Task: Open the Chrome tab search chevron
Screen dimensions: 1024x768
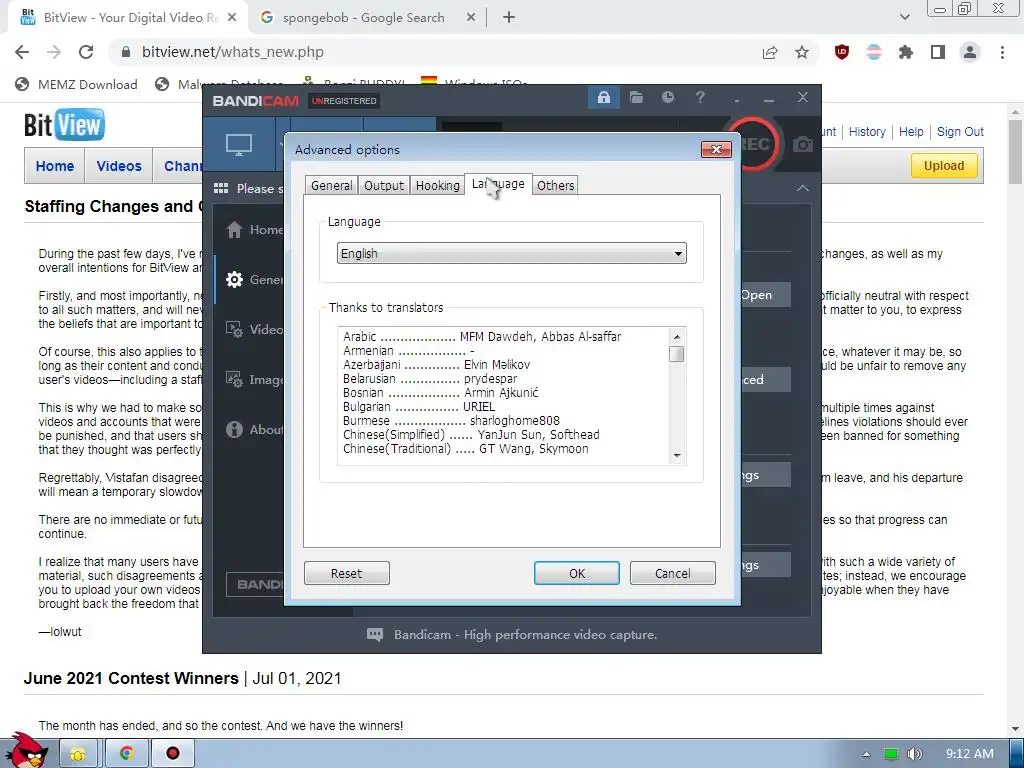Action: pos(904,18)
